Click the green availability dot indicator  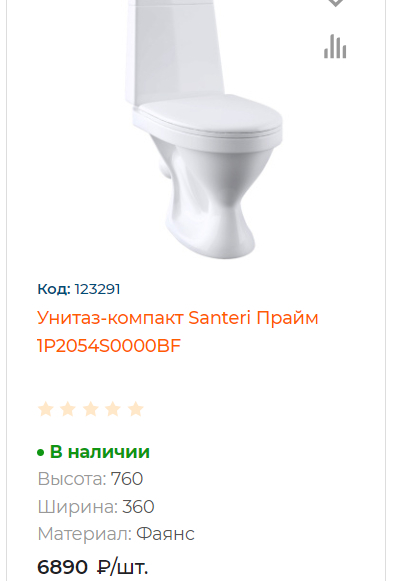[x=41, y=453]
